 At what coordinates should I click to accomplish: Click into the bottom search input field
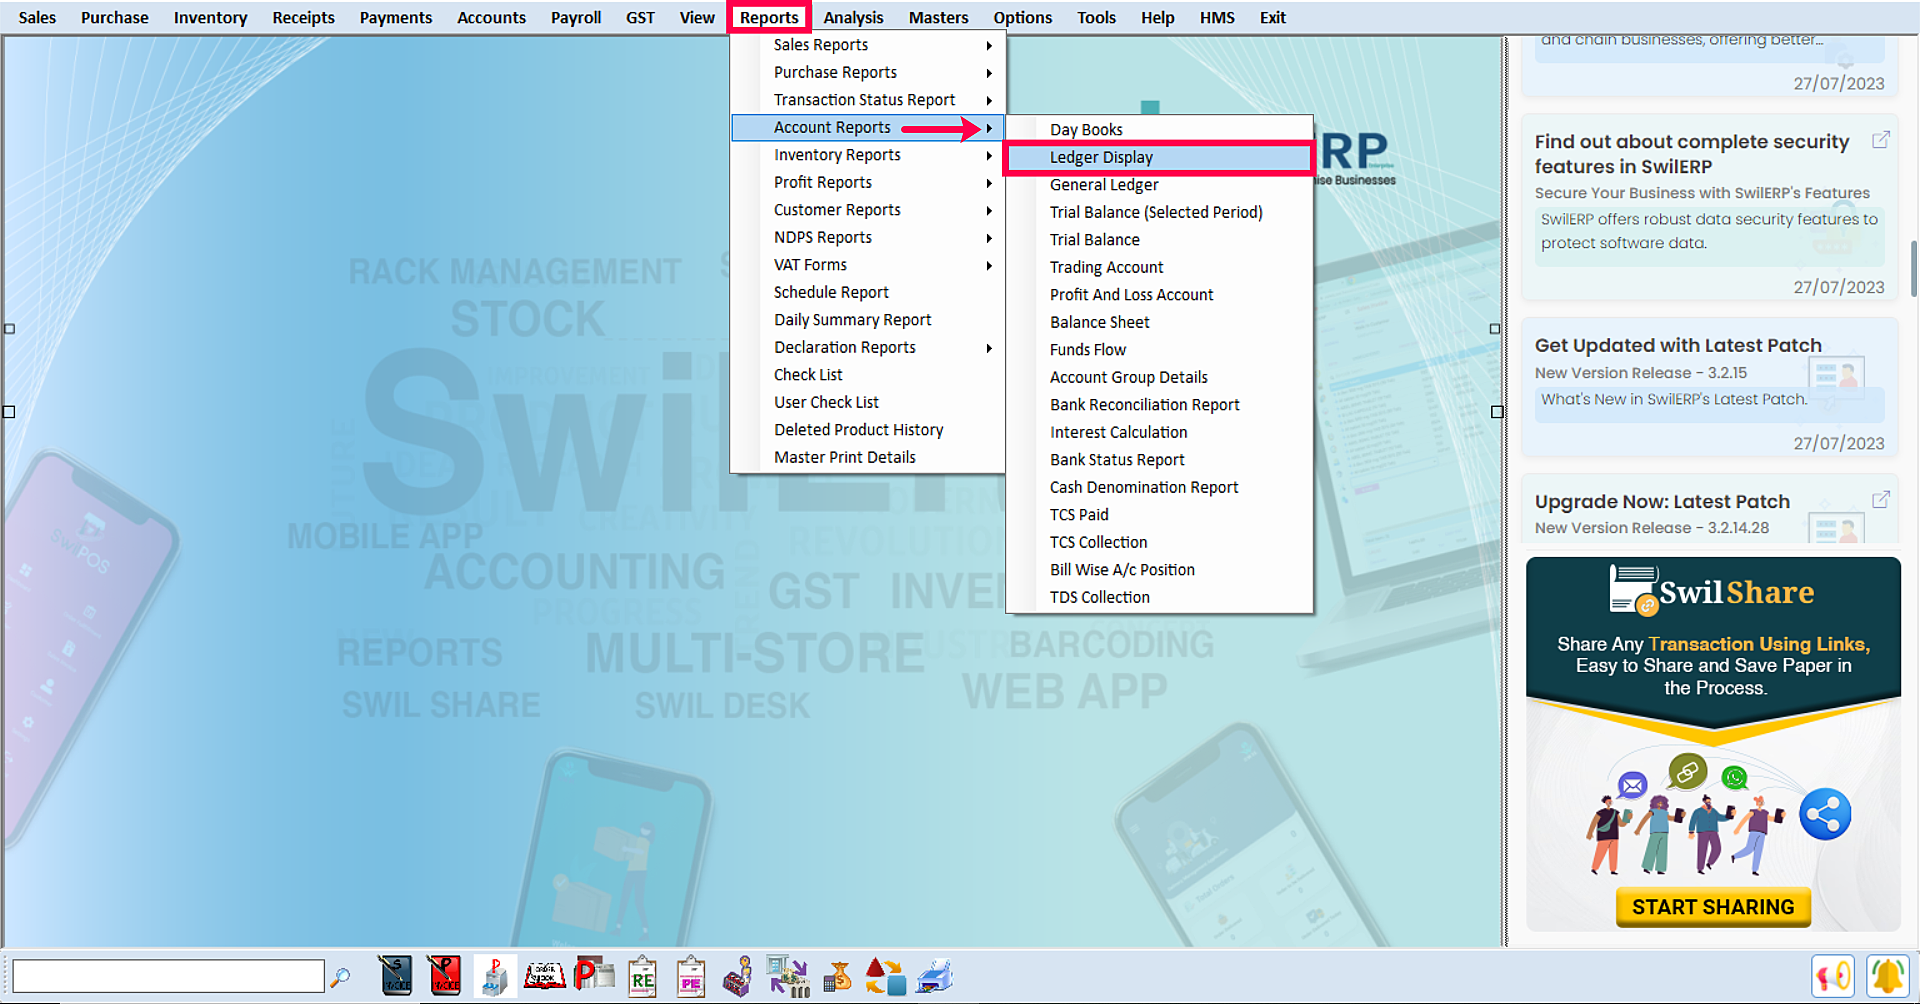tap(168, 976)
